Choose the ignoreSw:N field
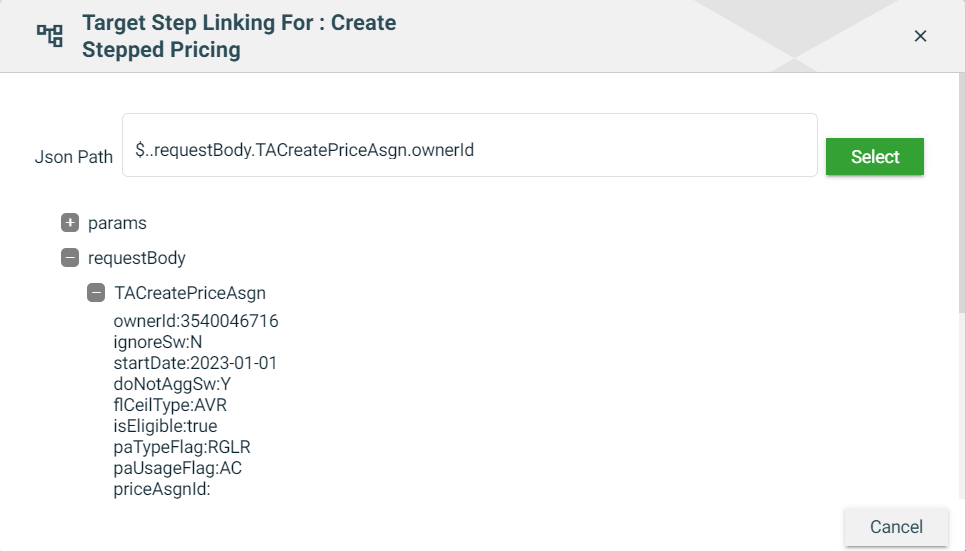Screen dimensions: 966x551 click(158, 342)
